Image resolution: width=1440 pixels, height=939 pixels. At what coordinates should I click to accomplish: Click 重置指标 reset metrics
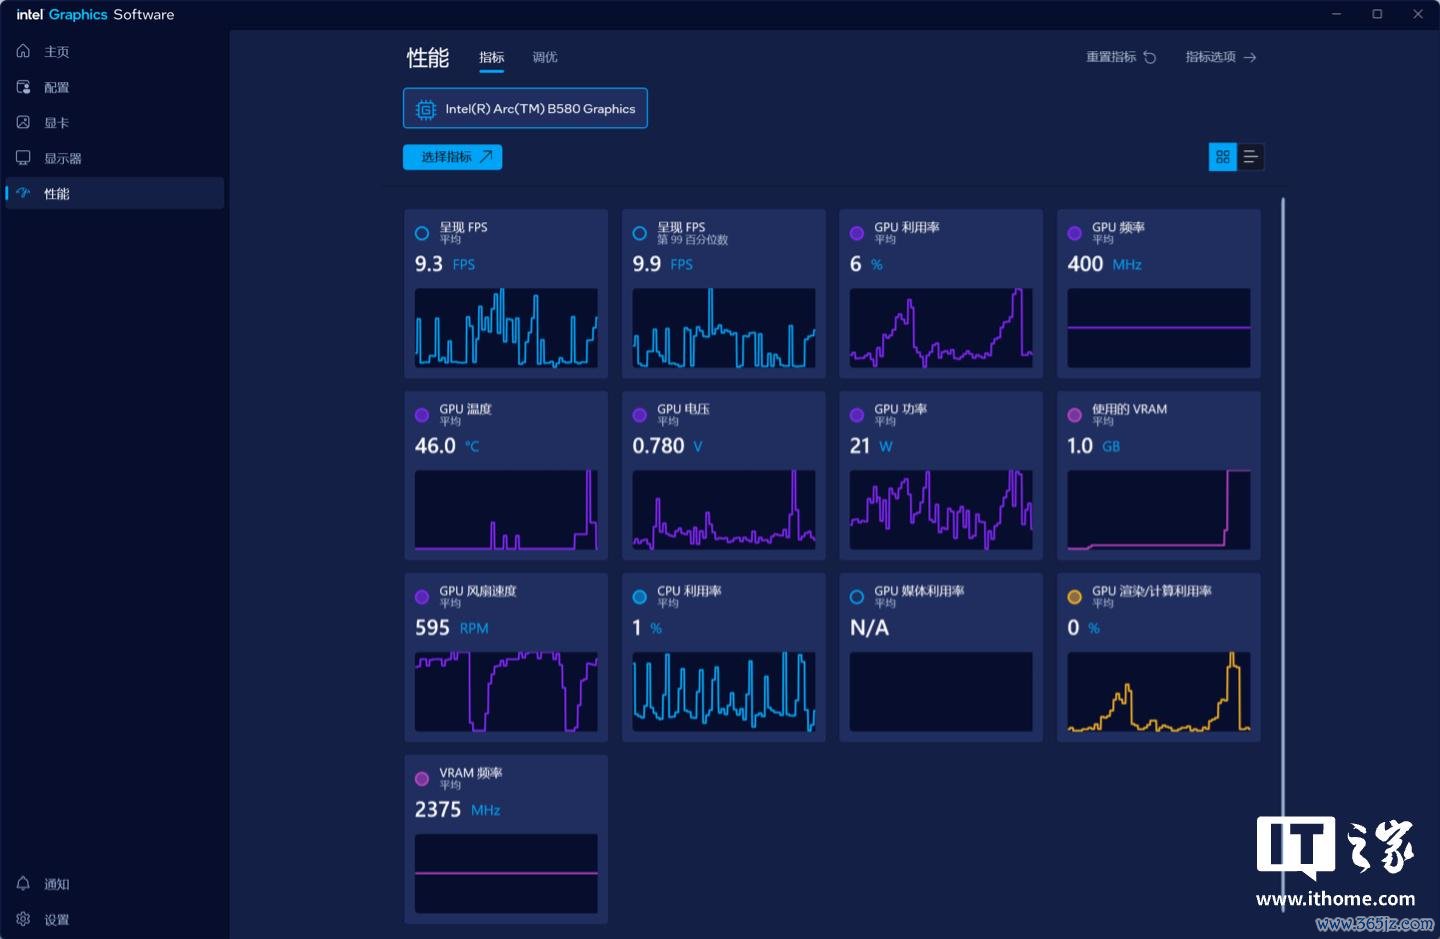pos(1121,57)
